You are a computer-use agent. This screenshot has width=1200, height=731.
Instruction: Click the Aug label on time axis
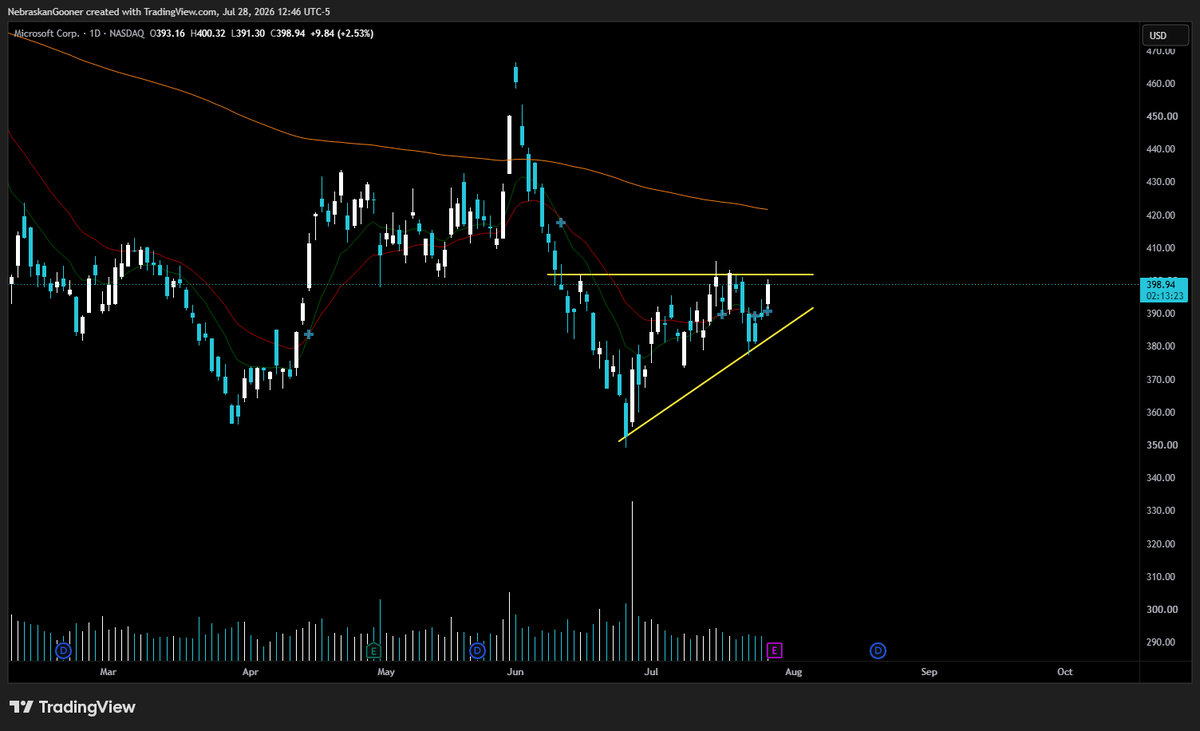click(793, 673)
